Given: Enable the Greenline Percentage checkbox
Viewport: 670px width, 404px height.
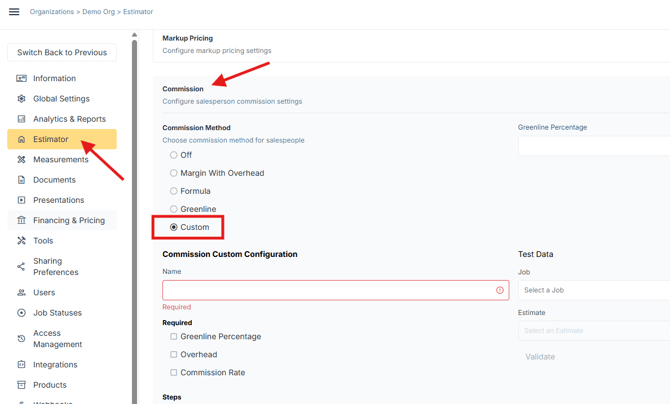Looking at the screenshot, I should pyautogui.click(x=174, y=337).
